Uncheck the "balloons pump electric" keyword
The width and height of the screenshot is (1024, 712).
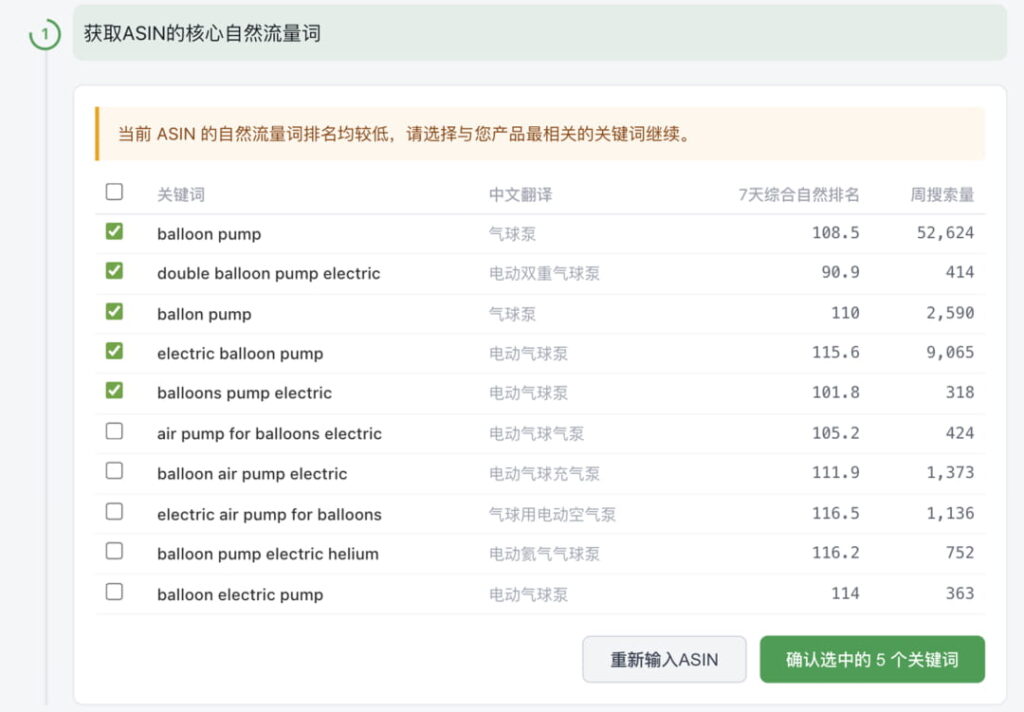(114, 393)
